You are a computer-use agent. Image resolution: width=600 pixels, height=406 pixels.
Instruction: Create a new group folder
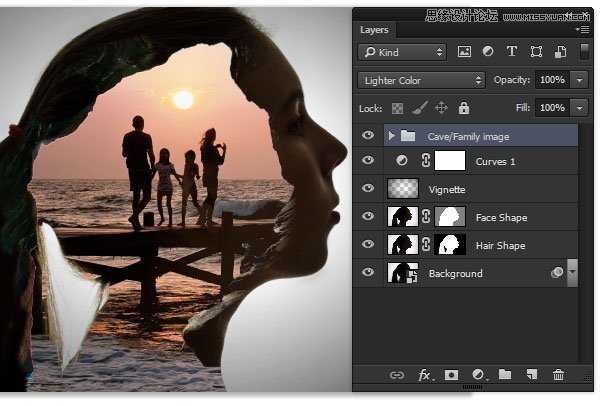505,374
